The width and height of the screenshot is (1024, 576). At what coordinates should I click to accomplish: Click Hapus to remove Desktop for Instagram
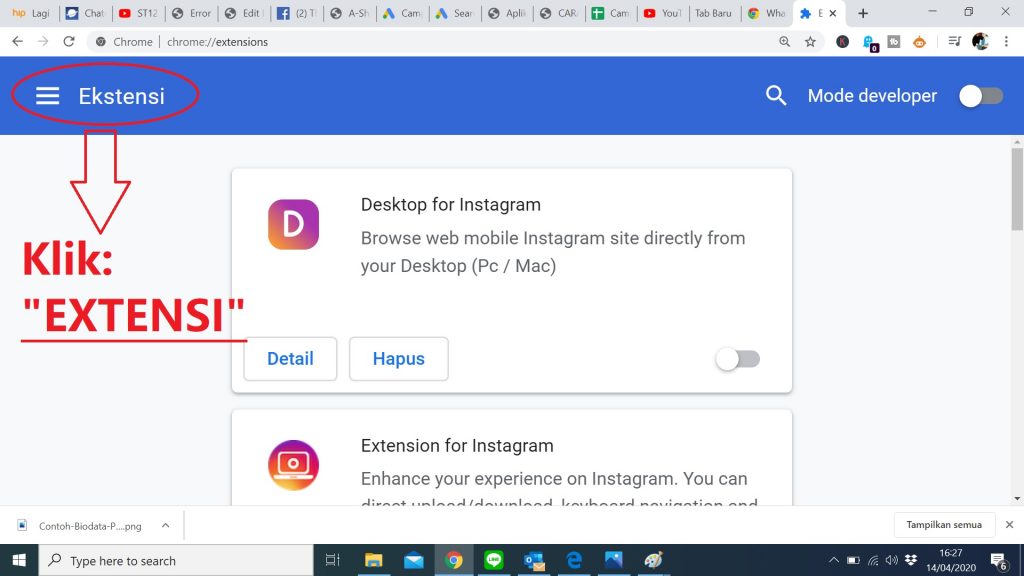pyautogui.click(x=398, y=359)
